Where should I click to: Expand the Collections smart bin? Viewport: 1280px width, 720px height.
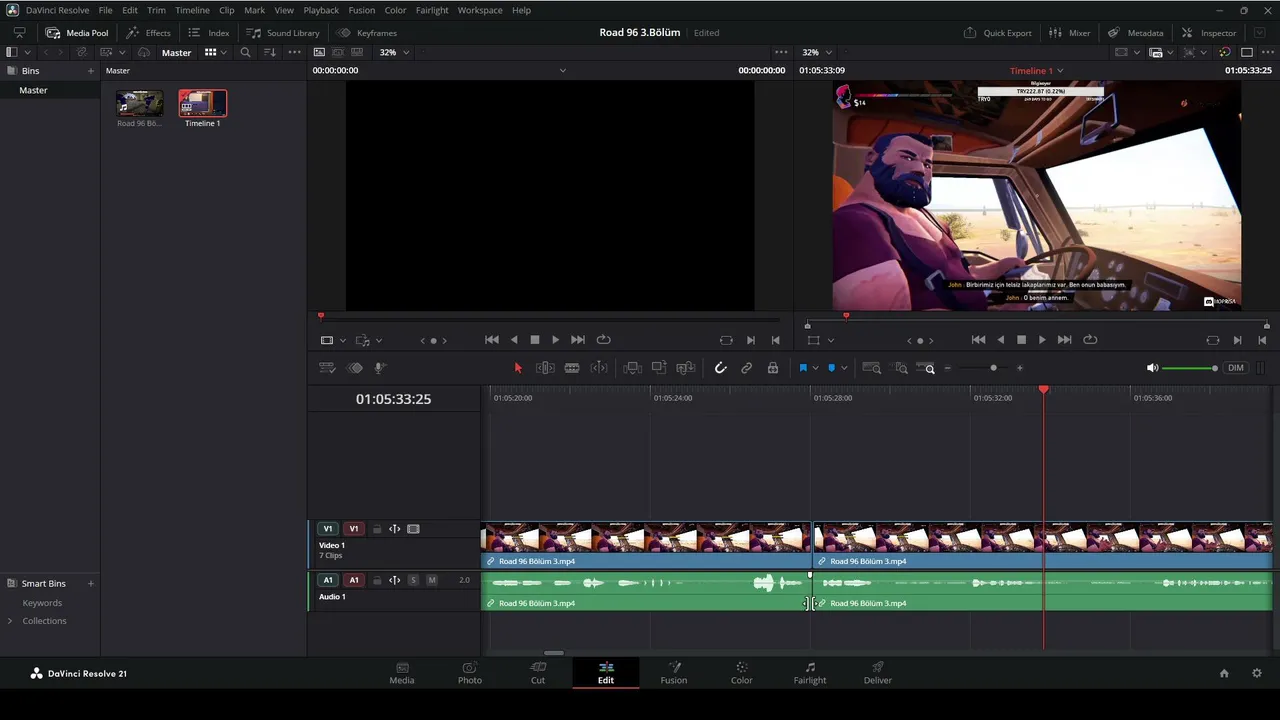click(10, 621)
